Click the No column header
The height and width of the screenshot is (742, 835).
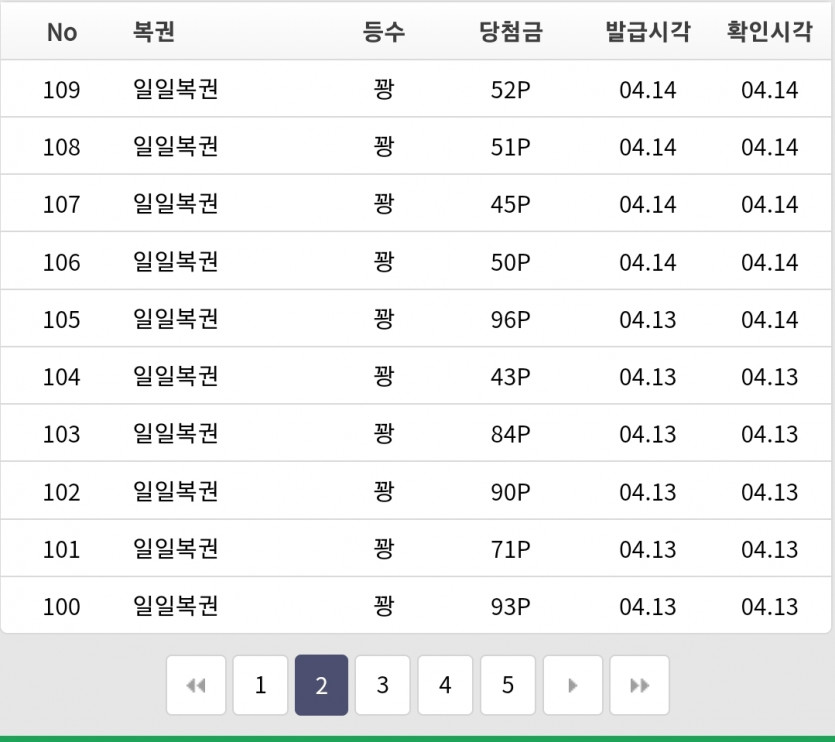(62, 32)
